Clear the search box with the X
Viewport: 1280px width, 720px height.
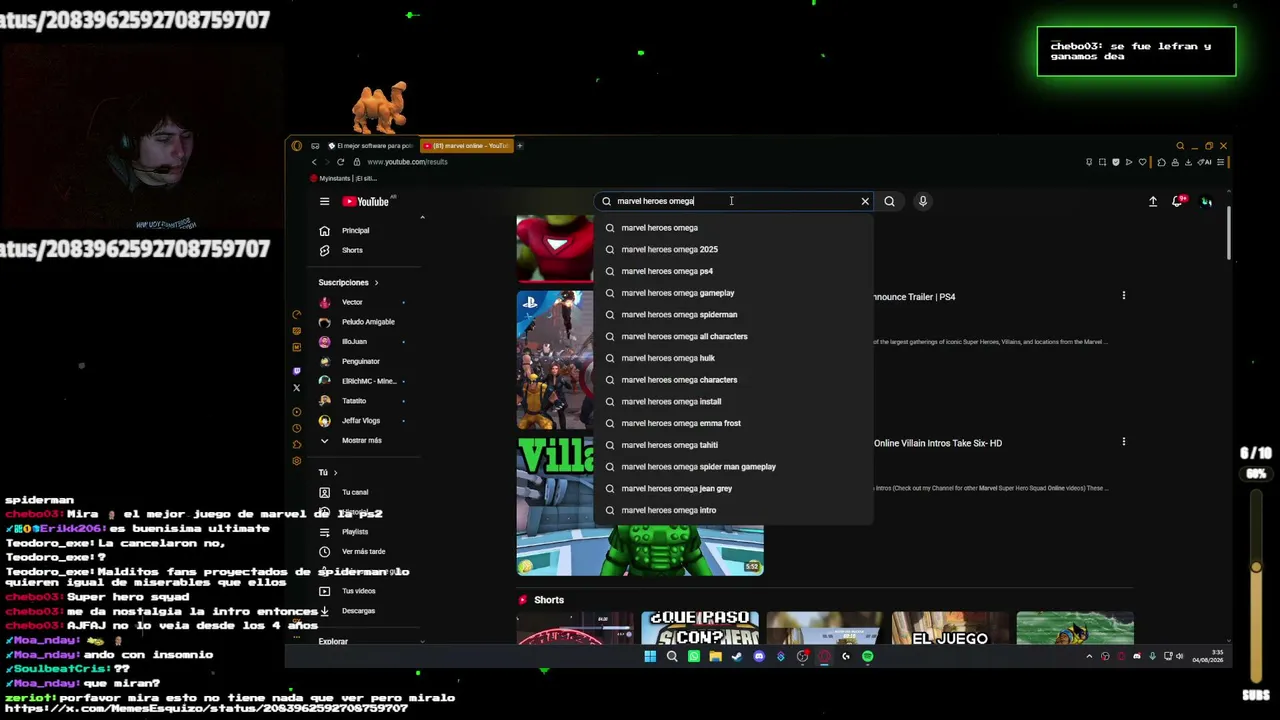coord(865,201)
